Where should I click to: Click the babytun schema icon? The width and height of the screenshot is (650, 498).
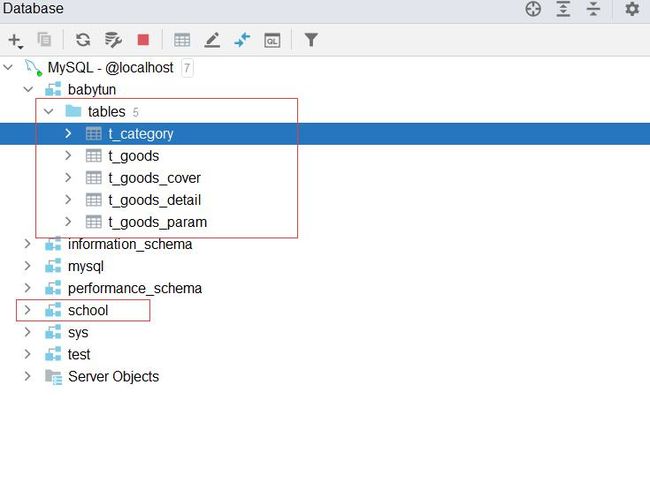click(53, 89)
